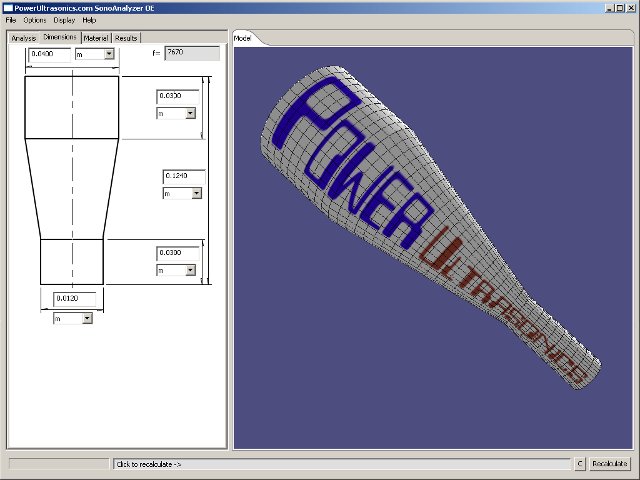Click the C button beside Recalculate
The image size is (640, 480).
tap(580, 464)
